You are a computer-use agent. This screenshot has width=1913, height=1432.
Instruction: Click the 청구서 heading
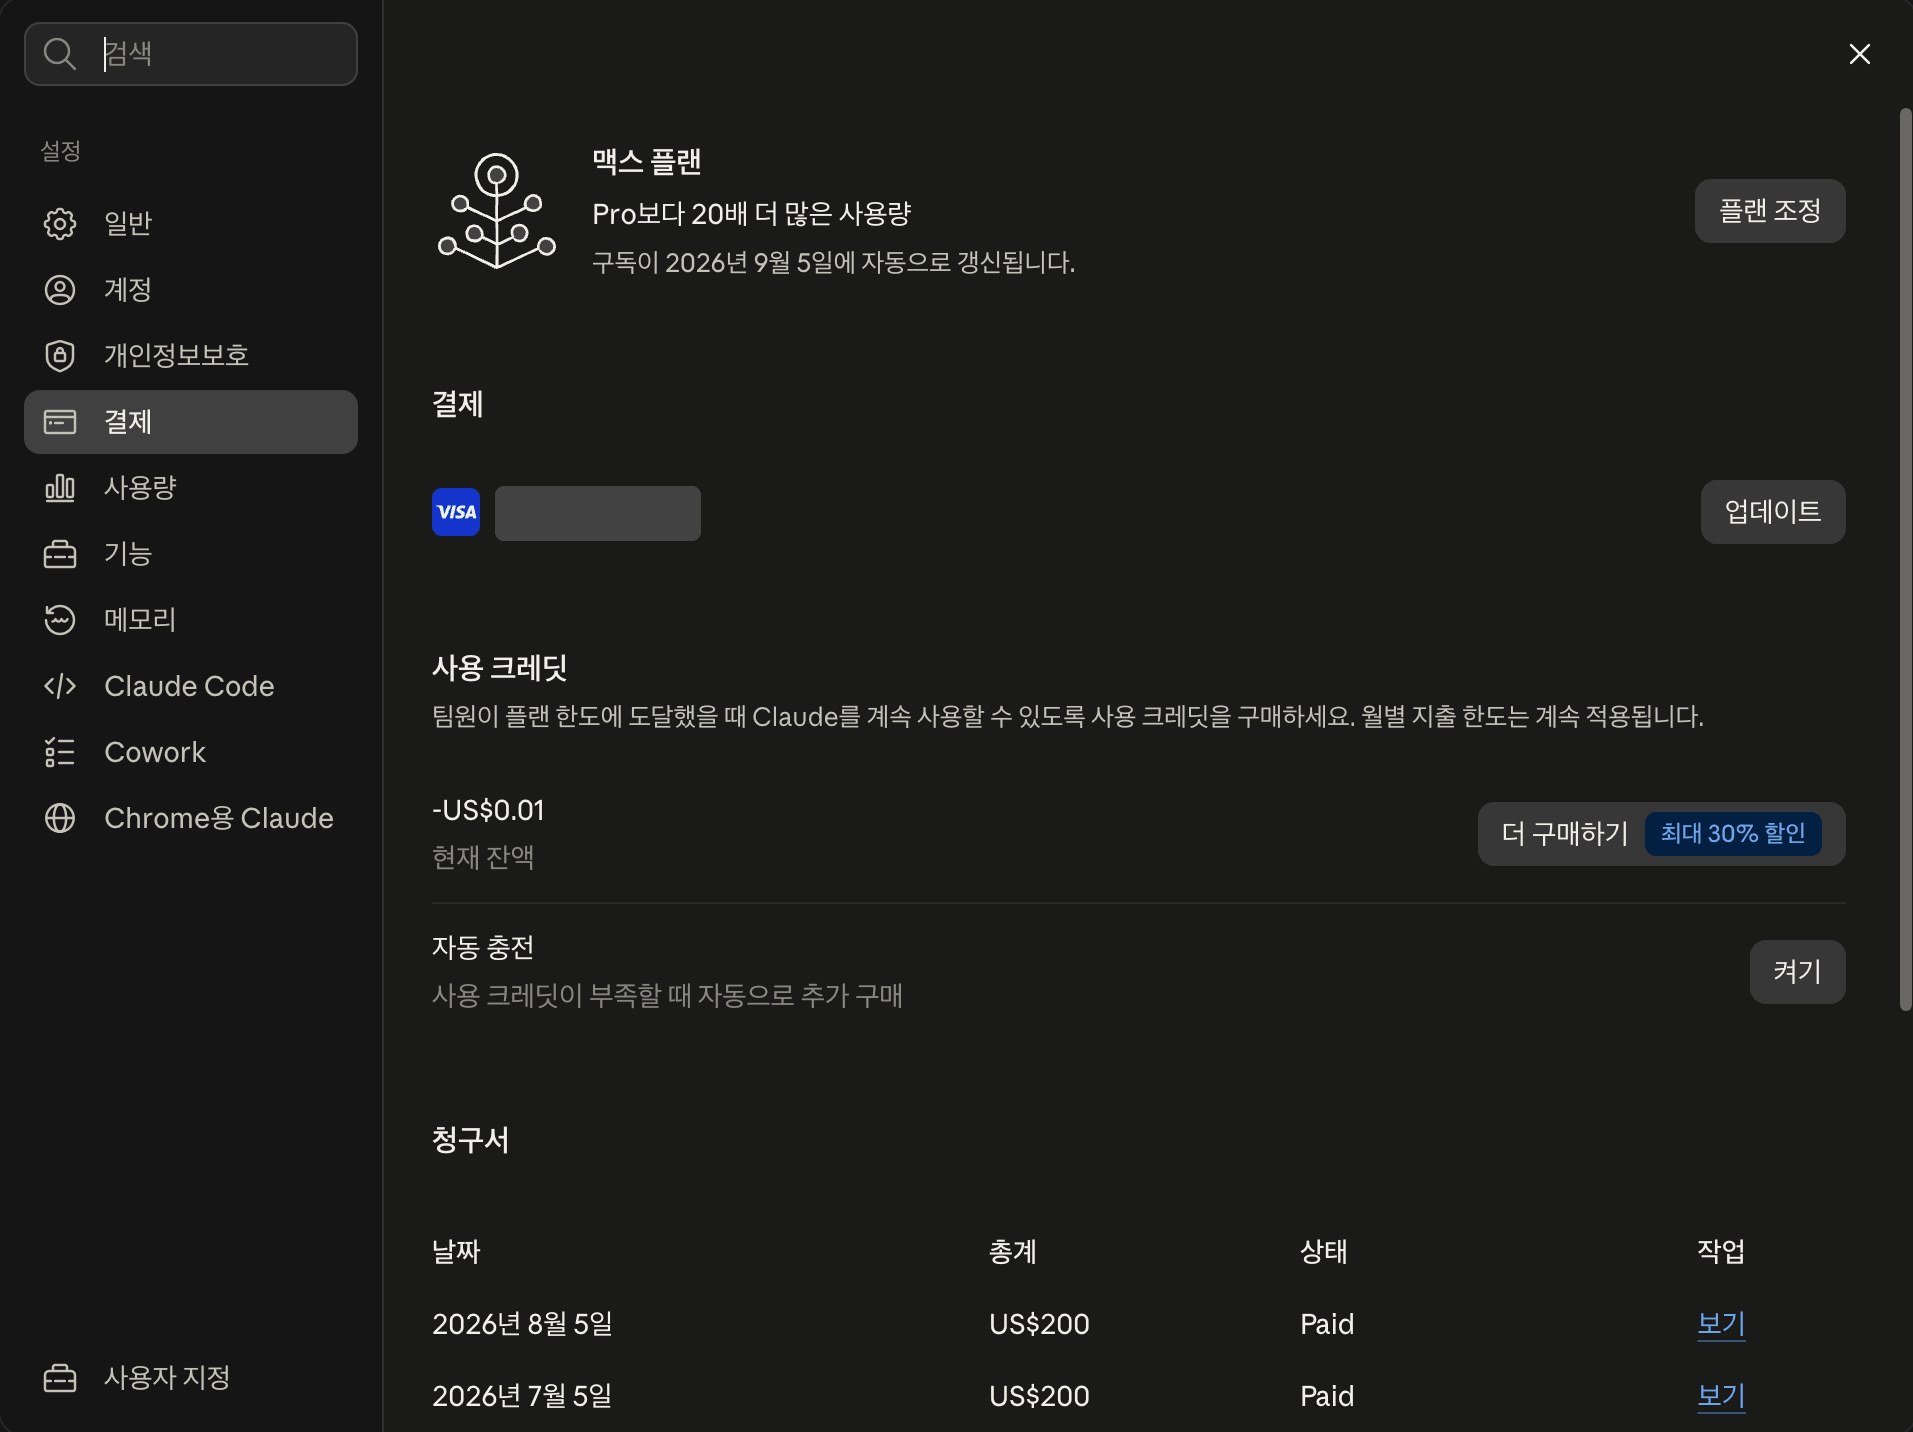tap(470, 1140)
